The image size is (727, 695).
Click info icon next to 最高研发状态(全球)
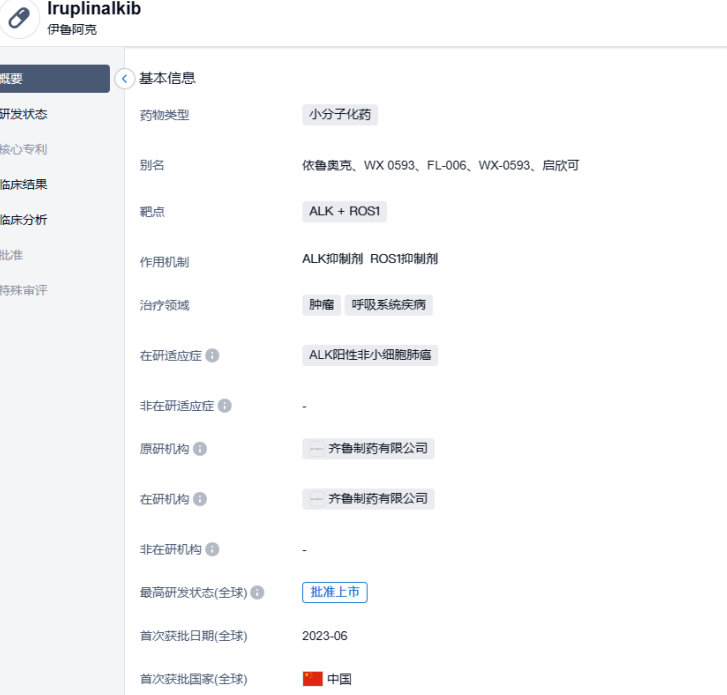pyautogui.click(x=258, y=593)
